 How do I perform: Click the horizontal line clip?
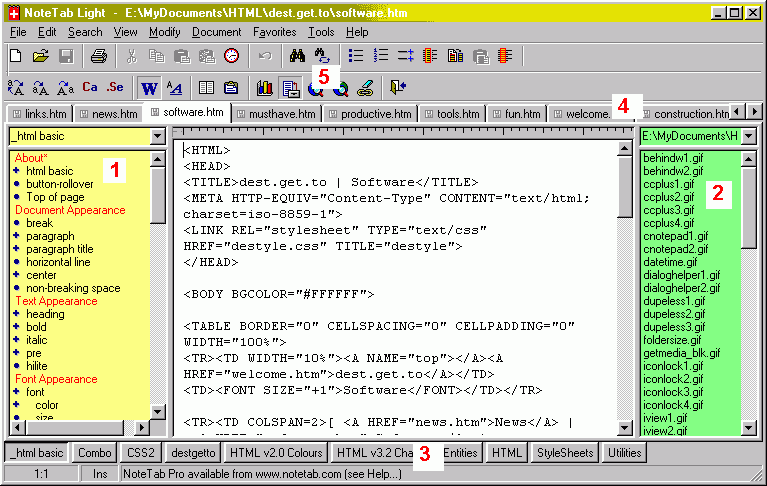pyautogui.click(x=58, y=262)
